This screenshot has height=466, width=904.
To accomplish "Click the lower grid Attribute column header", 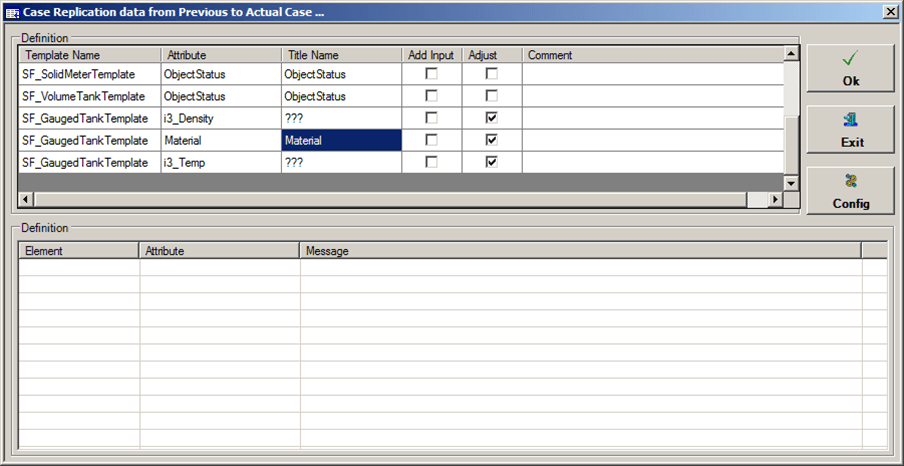I will click(220, 251).
